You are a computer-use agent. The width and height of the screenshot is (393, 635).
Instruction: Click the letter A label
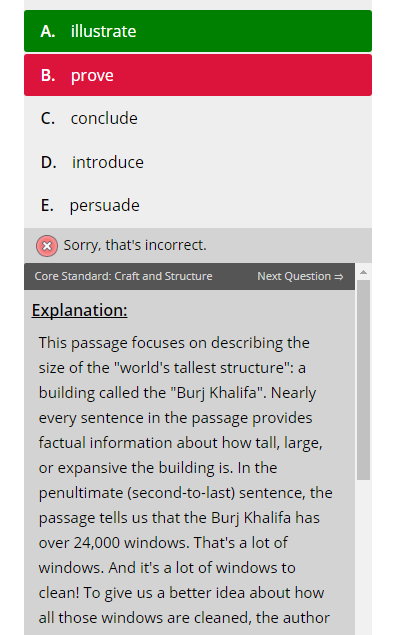pos(48,31)
